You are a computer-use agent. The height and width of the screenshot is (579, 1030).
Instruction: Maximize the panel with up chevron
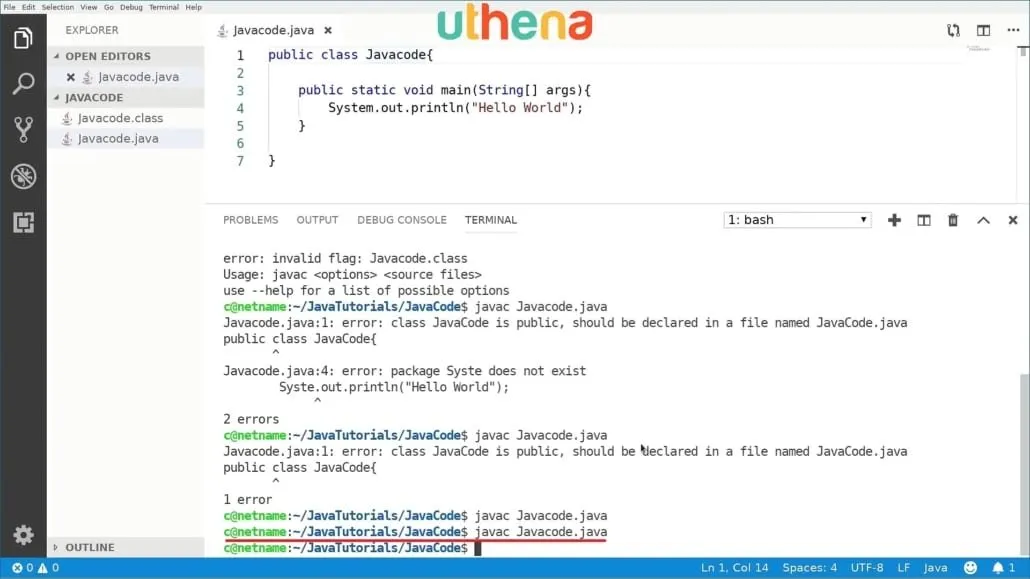[983, 220]
